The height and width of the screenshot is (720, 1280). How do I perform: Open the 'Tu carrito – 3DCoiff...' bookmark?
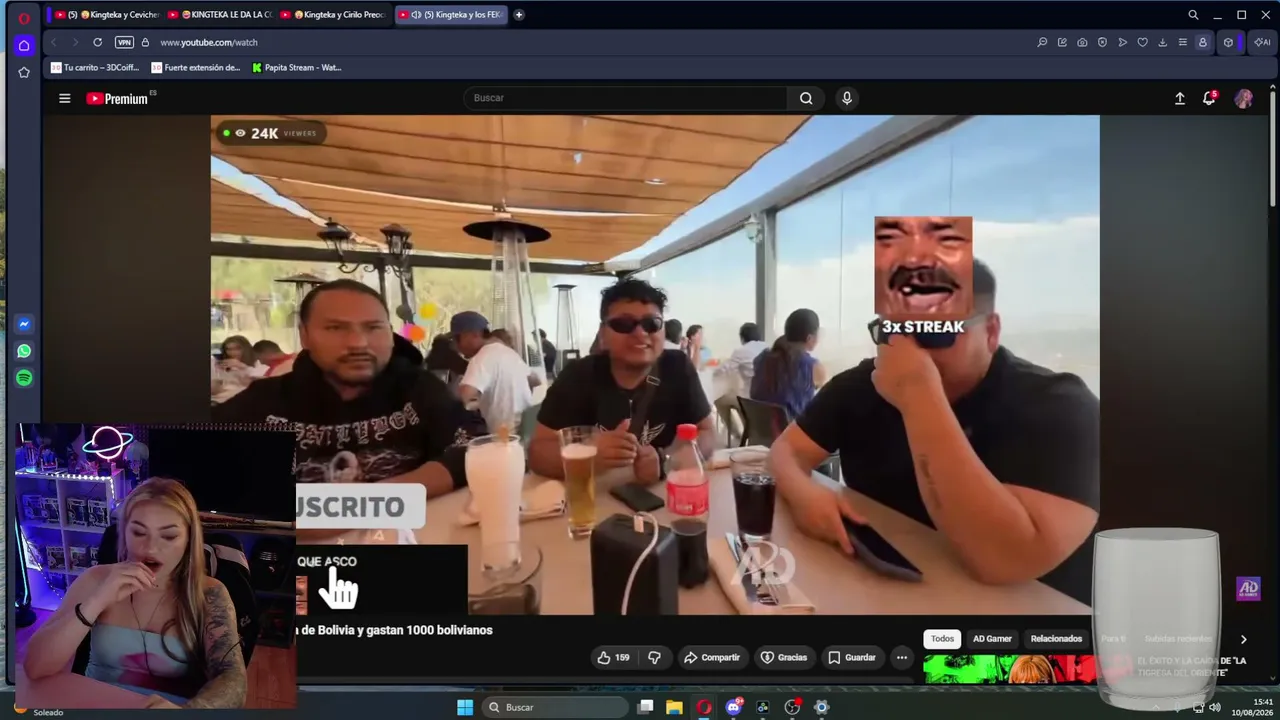point(96,68)
